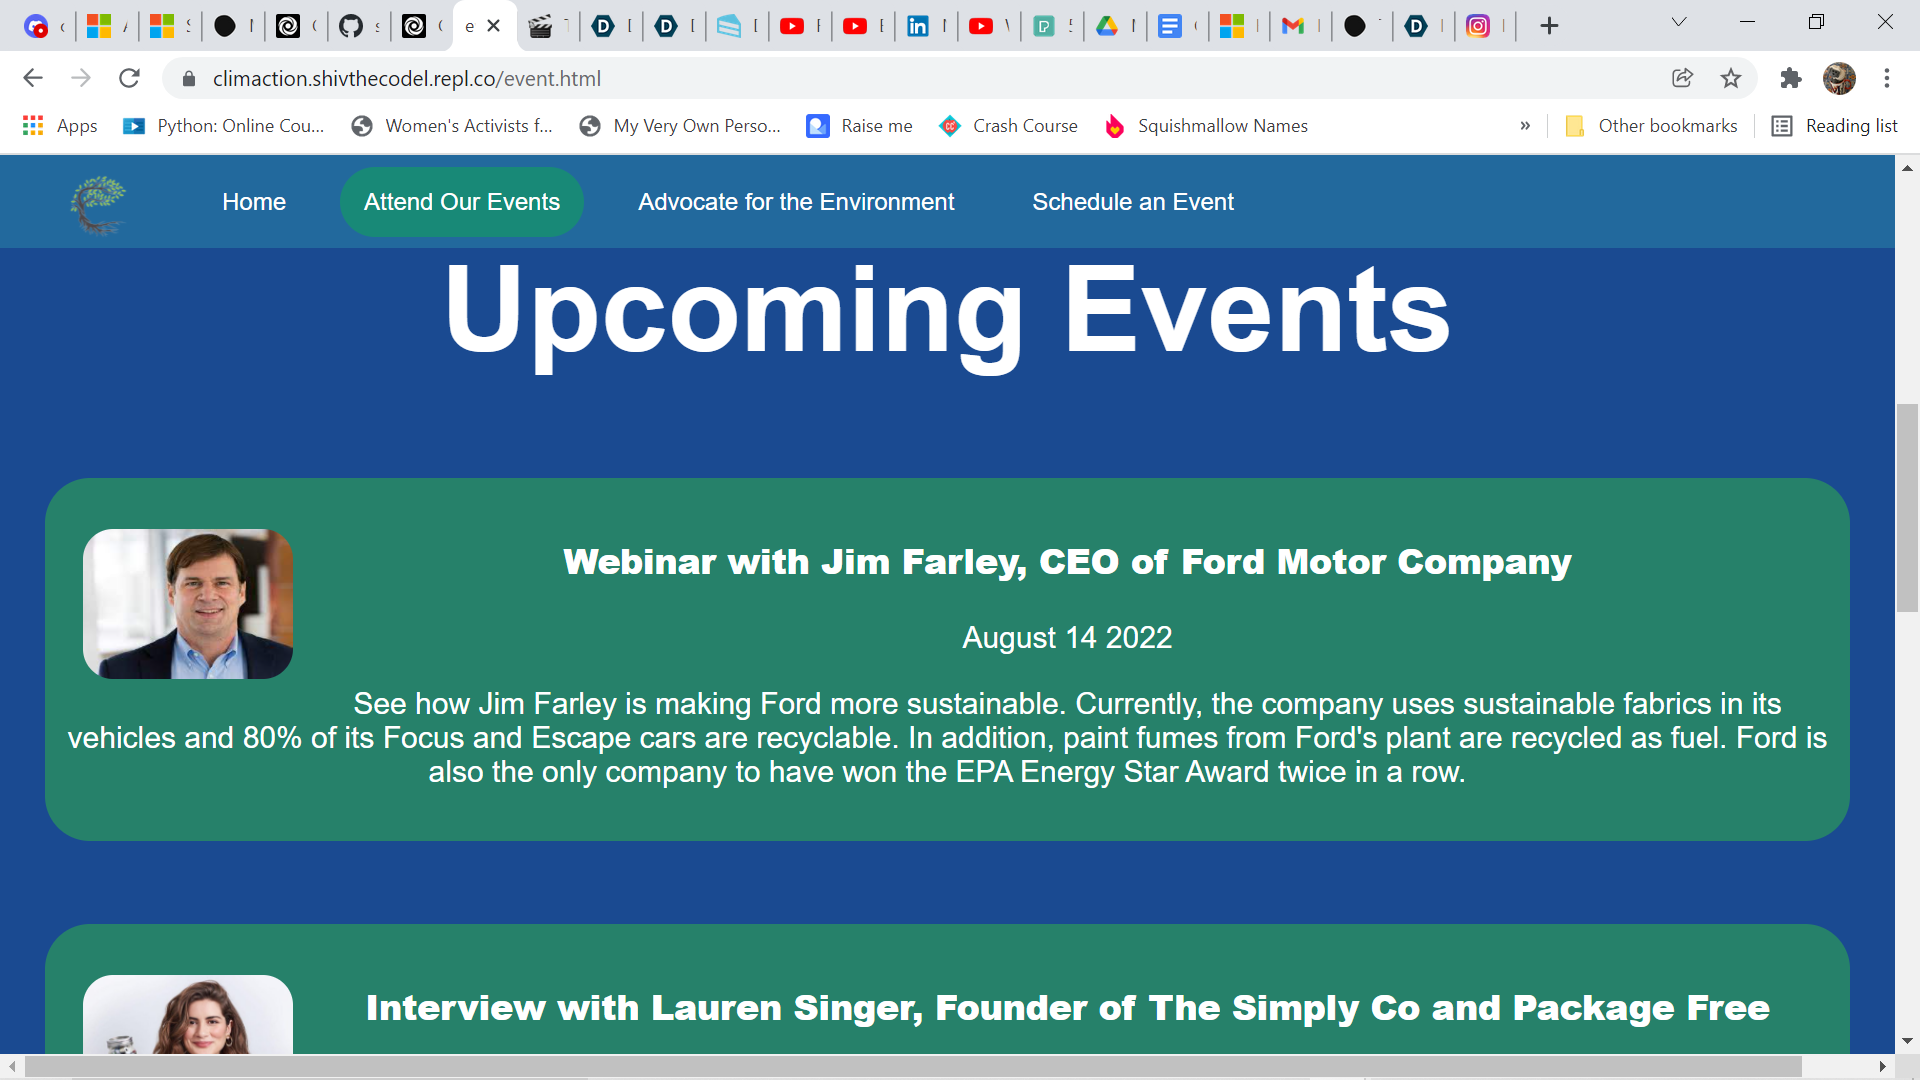Reload the page with refresh icon
1920x1080 pixels.
pos(129,78)
